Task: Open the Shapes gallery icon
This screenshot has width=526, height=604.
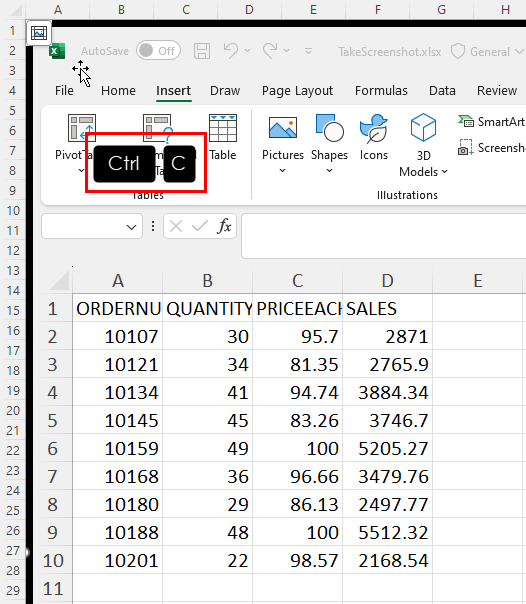Action: pos(329,128)
